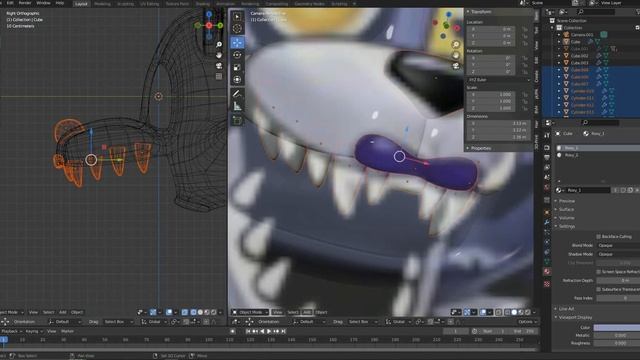The image size is (640, 360).
Task: Click pan hand icon in left viewport
Action: pos(219,55)
